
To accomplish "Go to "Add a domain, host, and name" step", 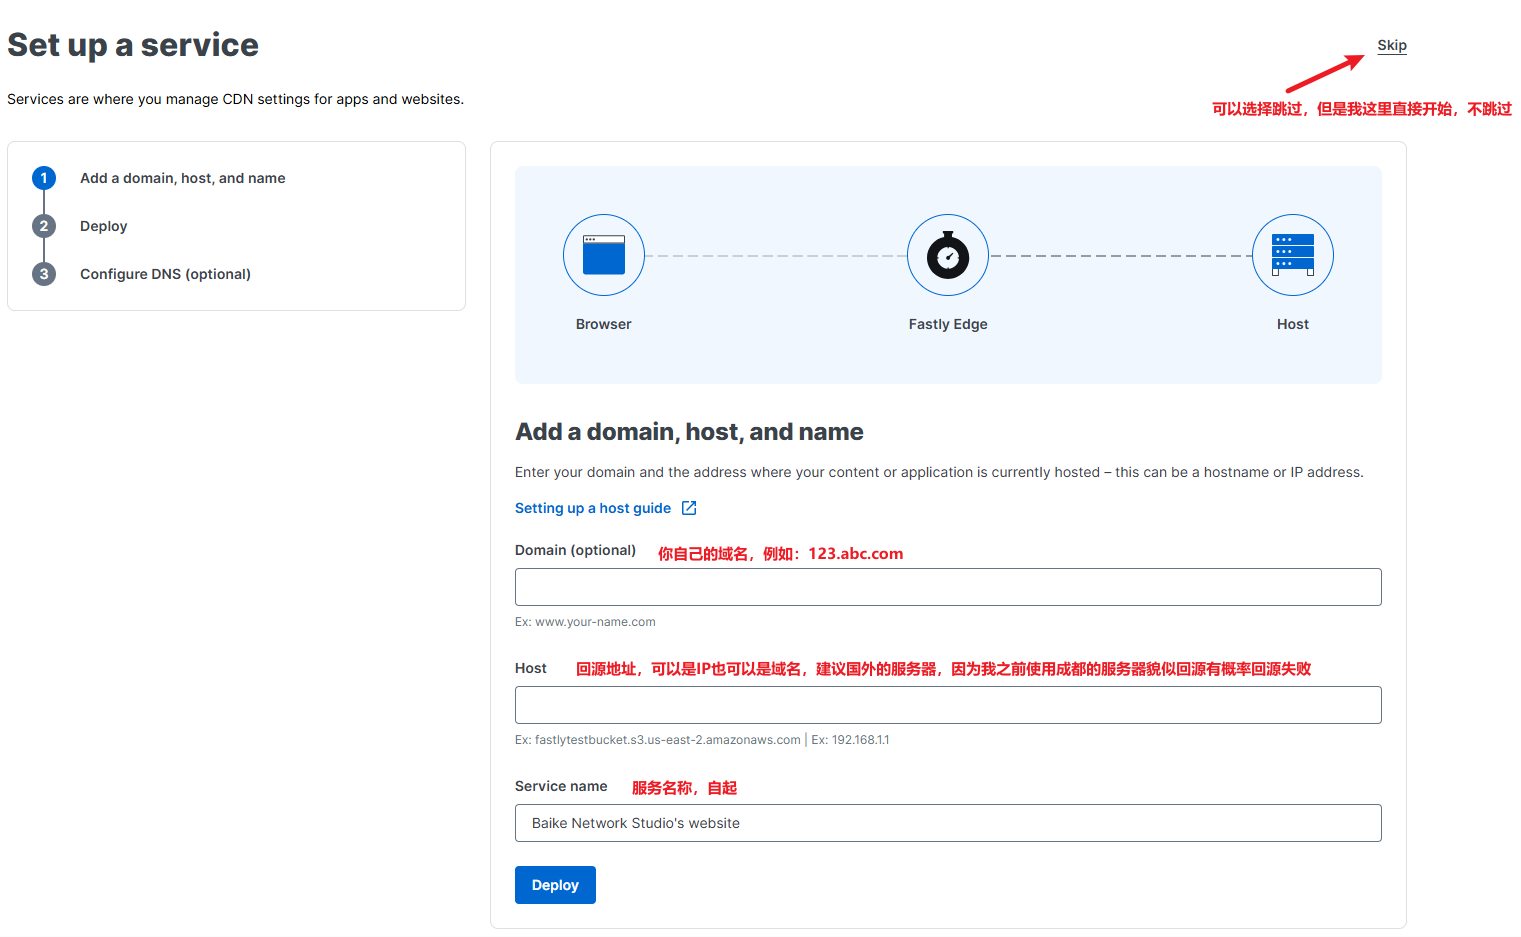I will click(x=183, y=178).
